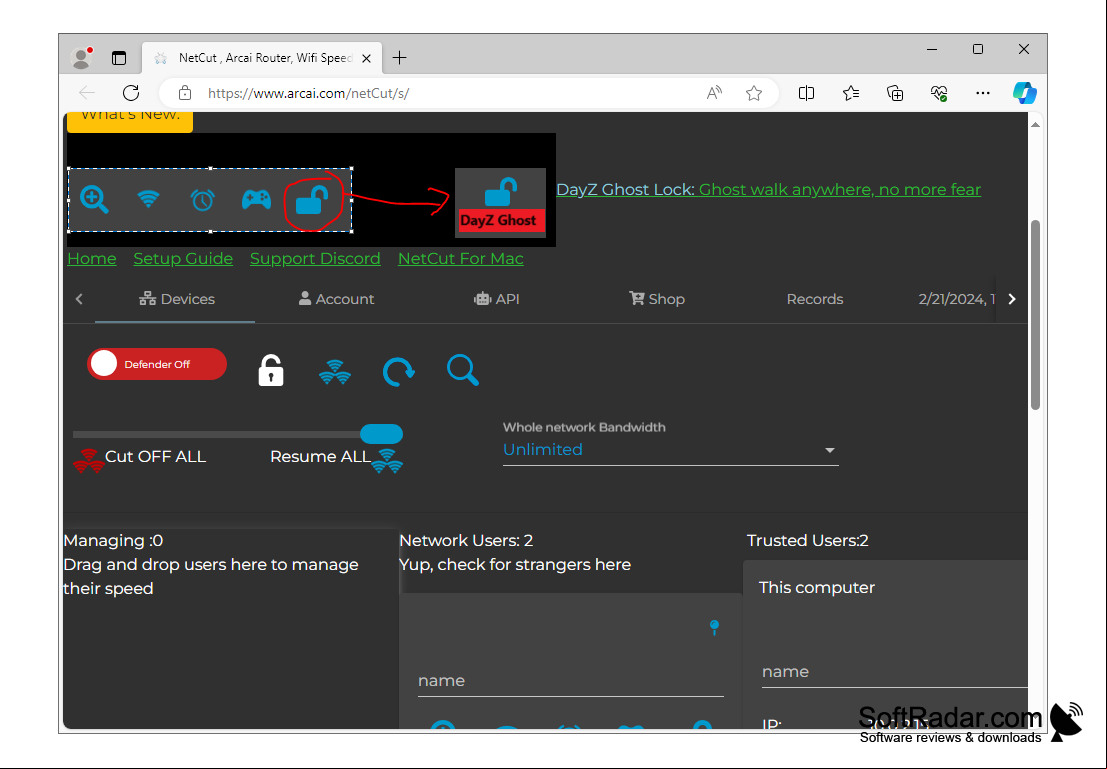1107x769 pixels.
Task: Click the blue wifi icon in toolbar
Action: click(x=335, y=371)
